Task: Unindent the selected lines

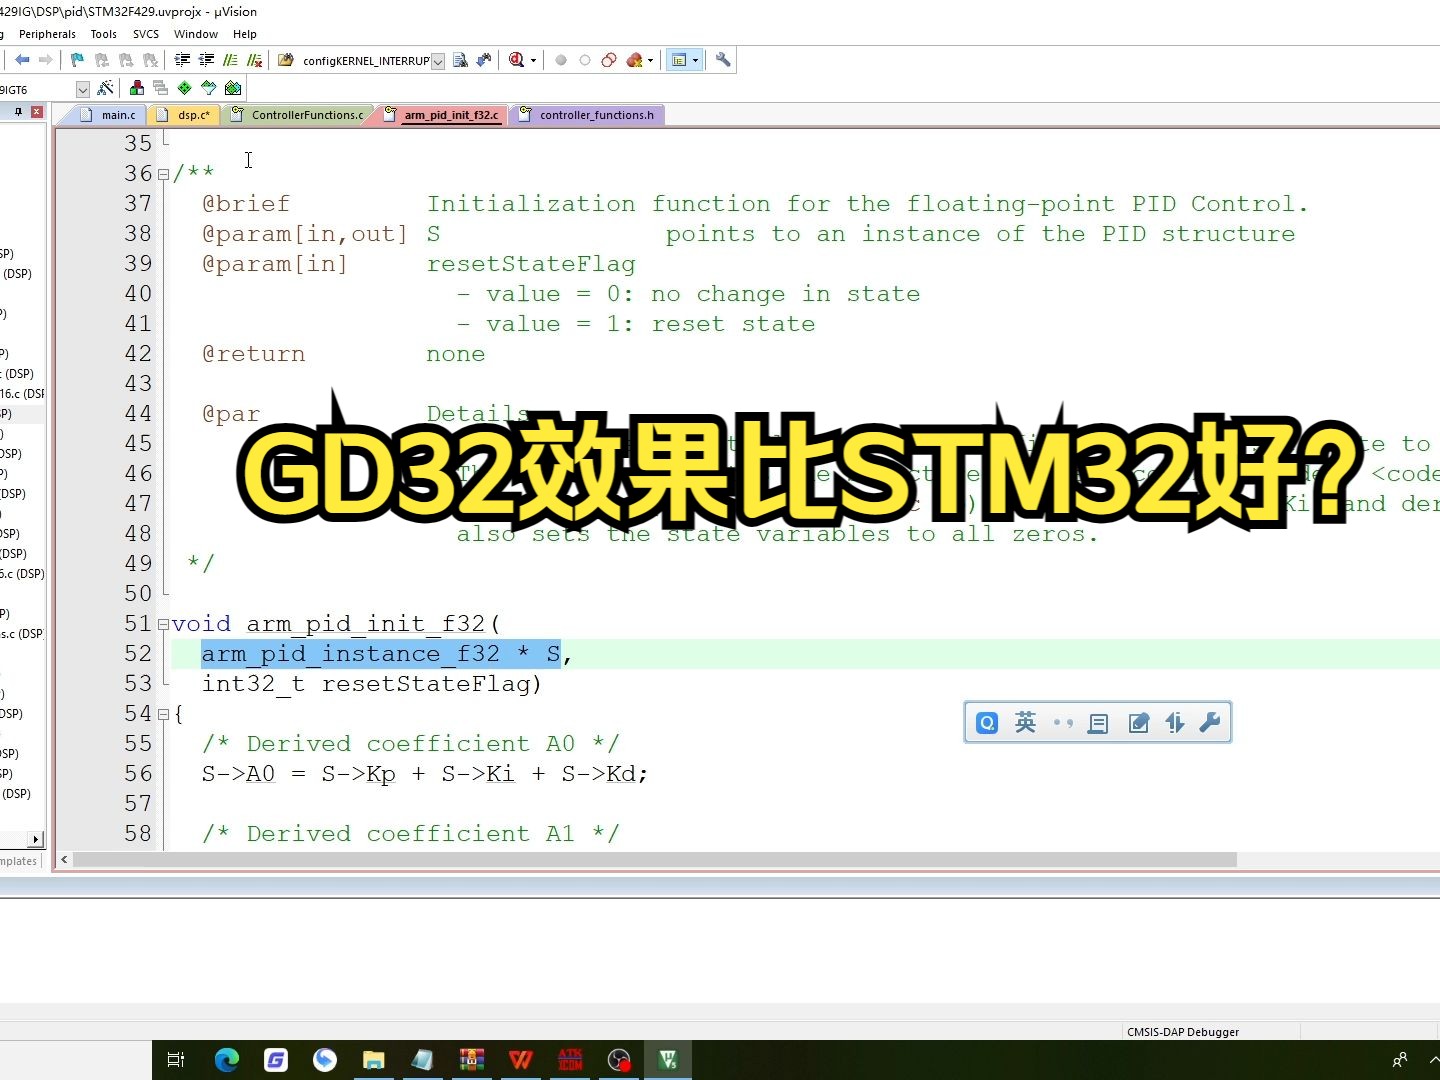Action: tap(206, 60)
